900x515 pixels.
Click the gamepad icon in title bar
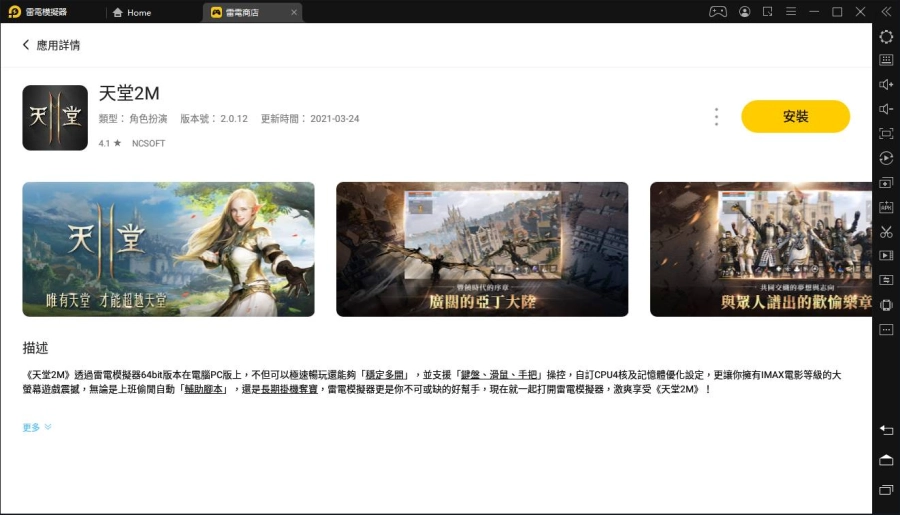718,11
